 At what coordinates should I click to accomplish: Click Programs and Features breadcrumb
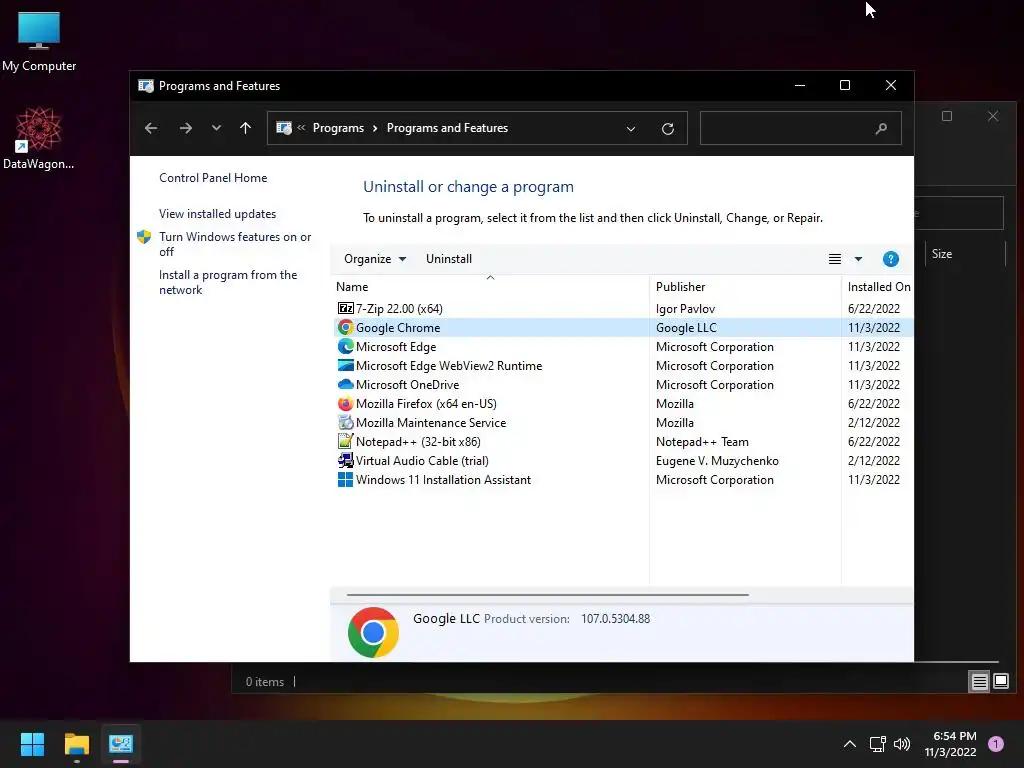[447, 128]
